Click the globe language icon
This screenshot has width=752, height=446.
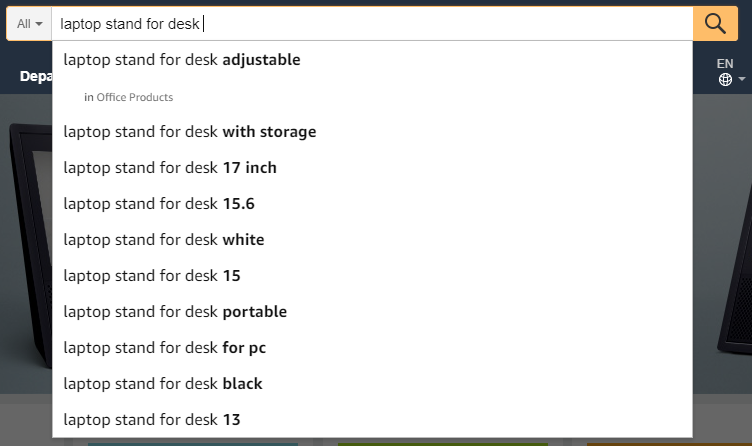click(x=725, y=79)
